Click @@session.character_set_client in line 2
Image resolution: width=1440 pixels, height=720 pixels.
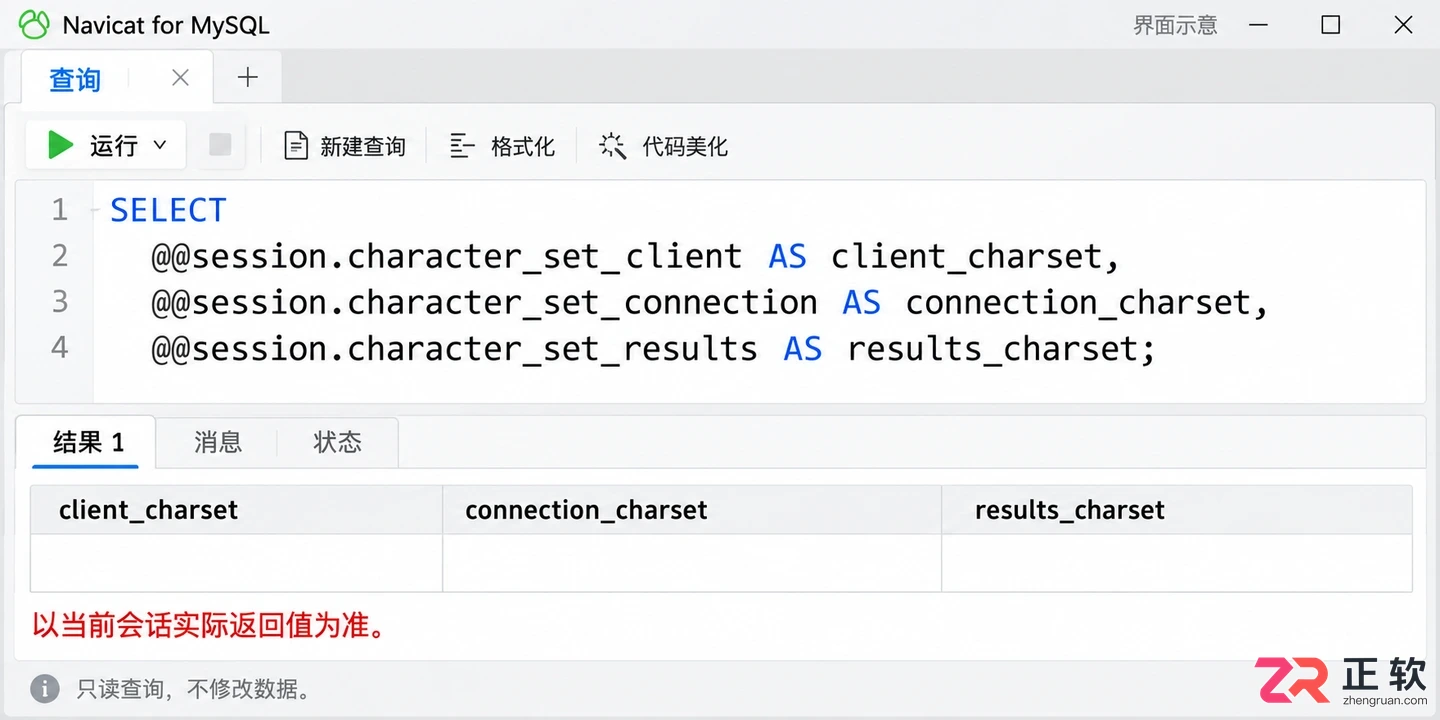447,256
